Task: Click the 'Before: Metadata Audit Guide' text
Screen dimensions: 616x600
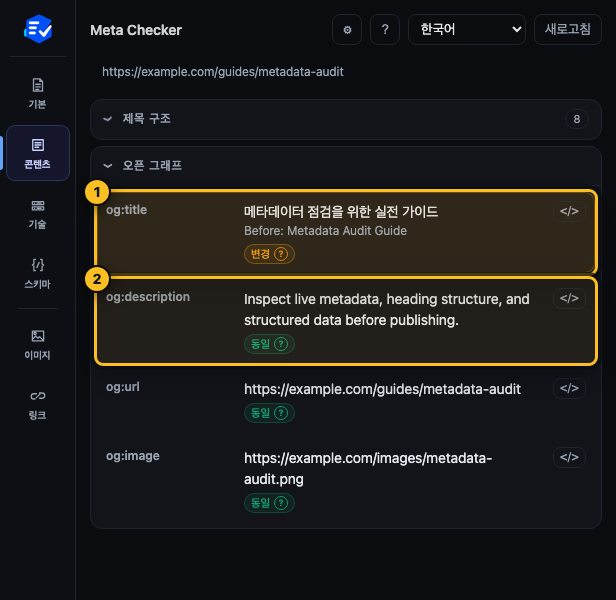Action: pos(325,231)
